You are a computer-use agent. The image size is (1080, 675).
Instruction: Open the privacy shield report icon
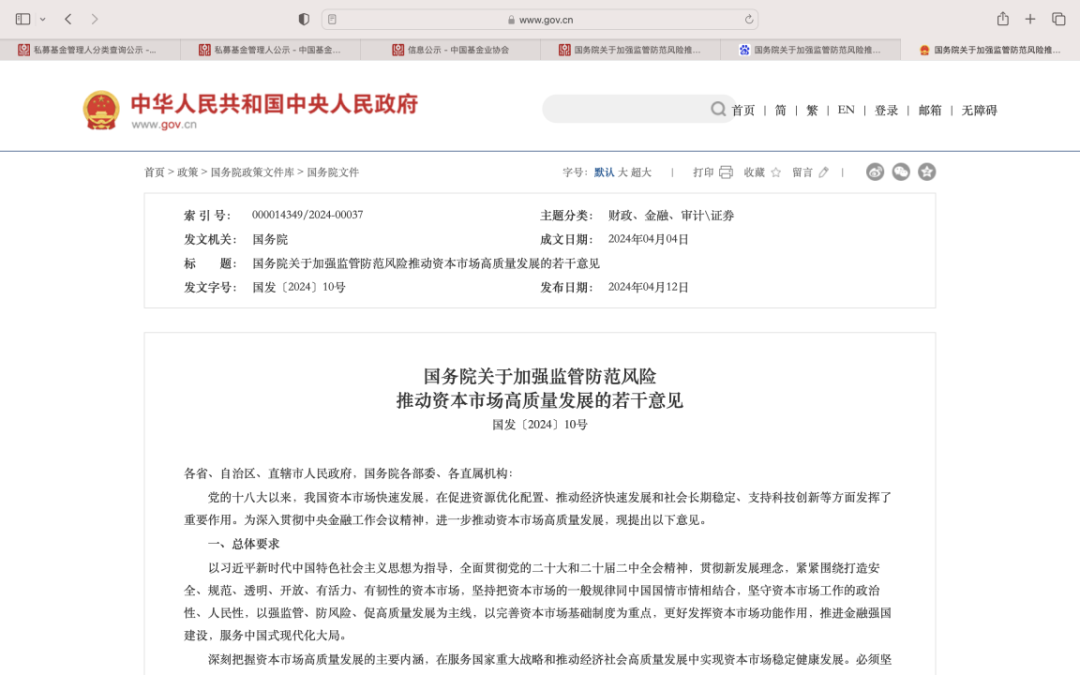(x=304, y=19)
